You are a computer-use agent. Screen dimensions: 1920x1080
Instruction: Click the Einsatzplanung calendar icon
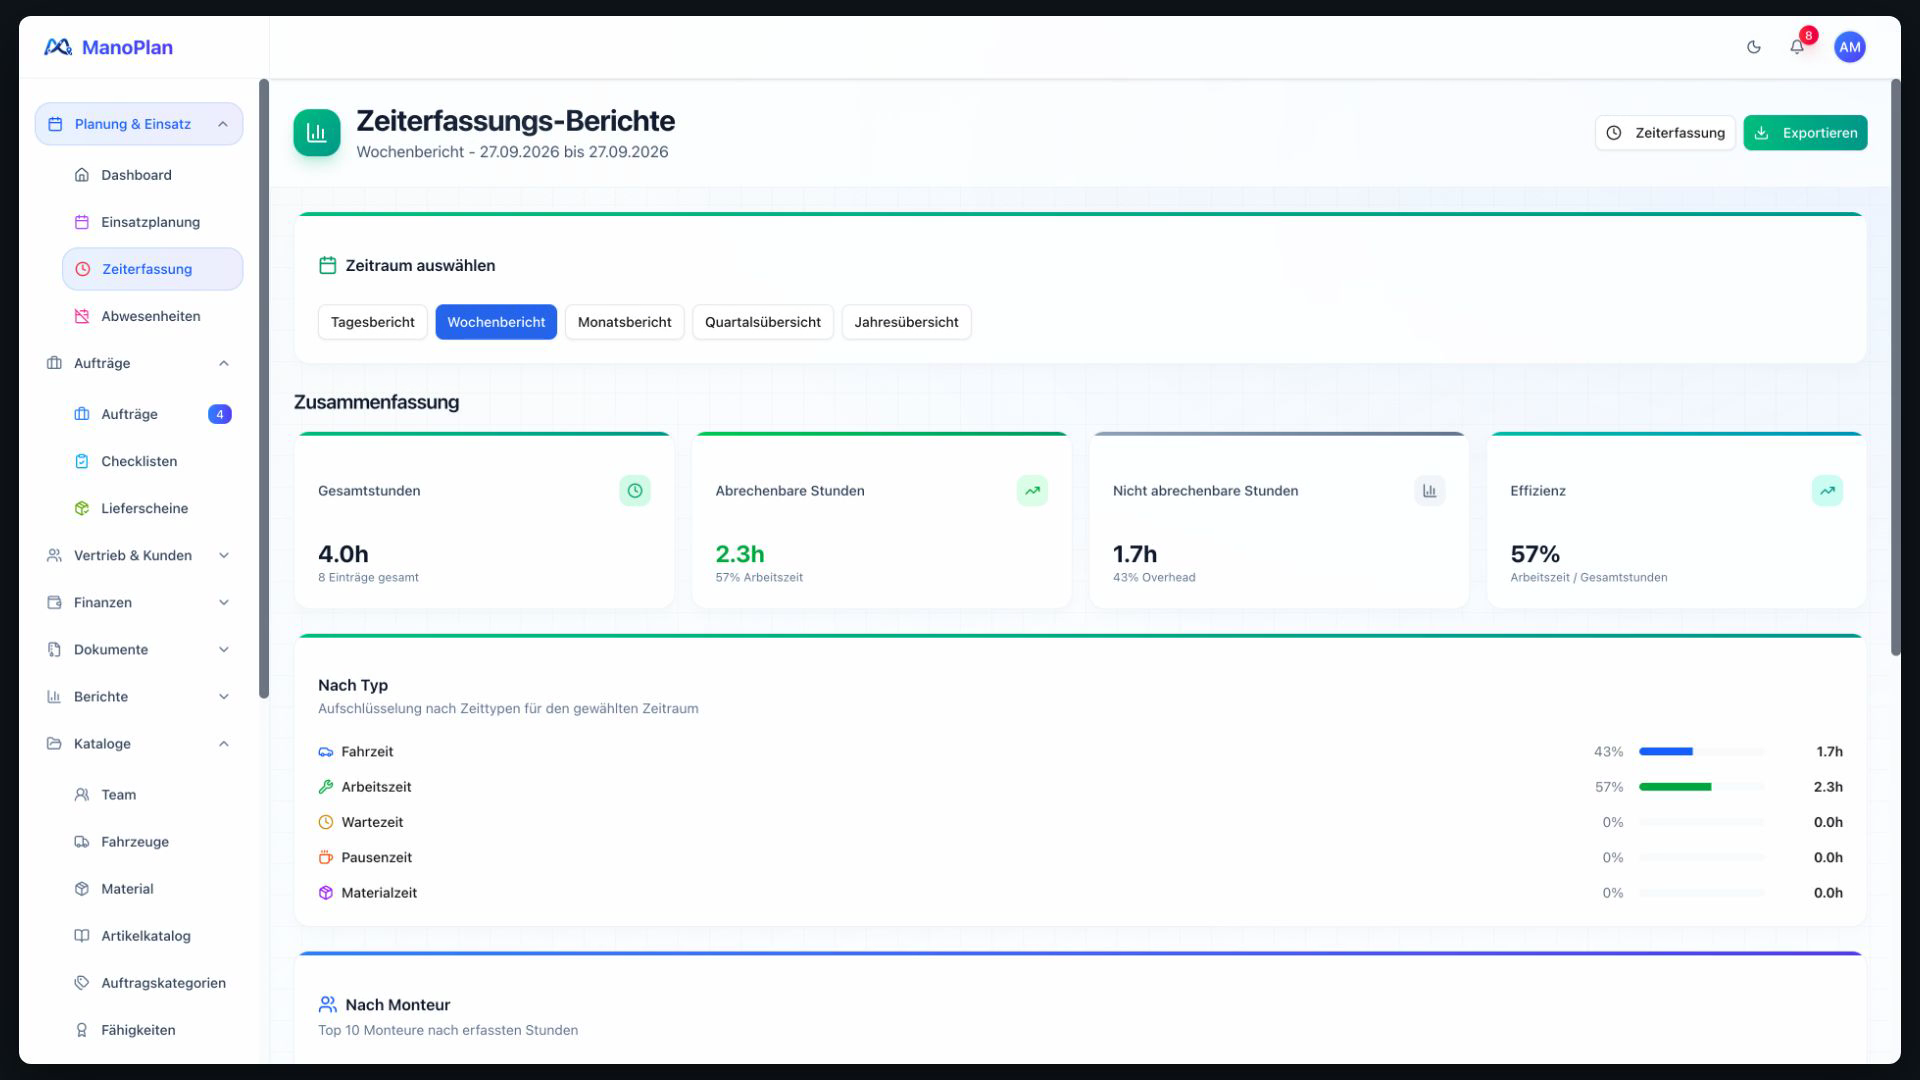(x=82, y=222)
